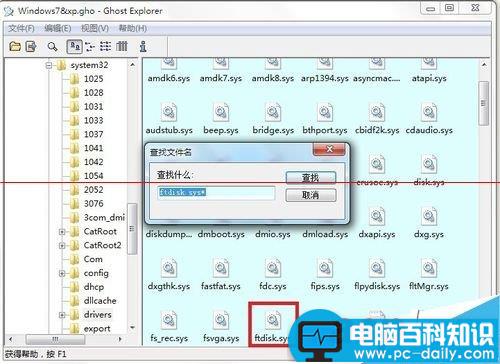Select the Com folder in tree
500x364 pixels.
[x=93, y=259]
